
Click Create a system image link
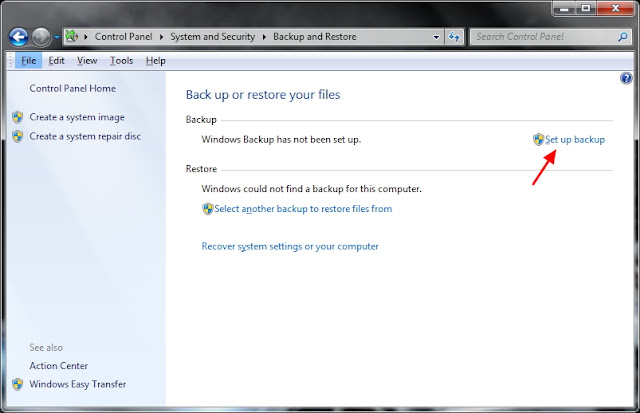(77, 117)
